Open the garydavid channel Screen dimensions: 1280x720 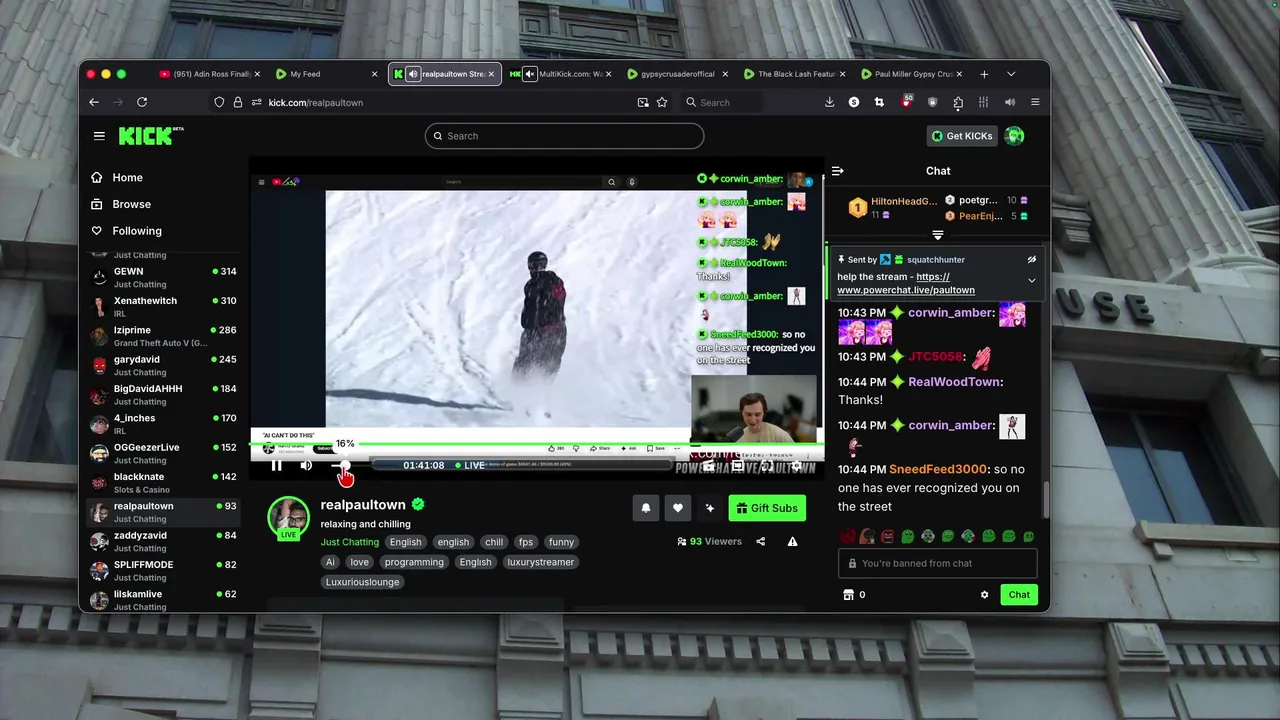163,365
